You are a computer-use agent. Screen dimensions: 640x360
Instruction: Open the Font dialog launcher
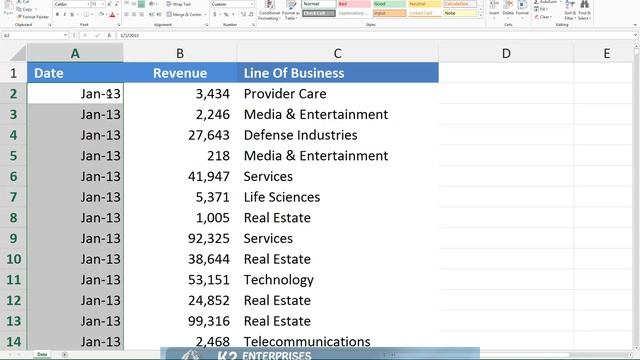[x=119, y=25]
